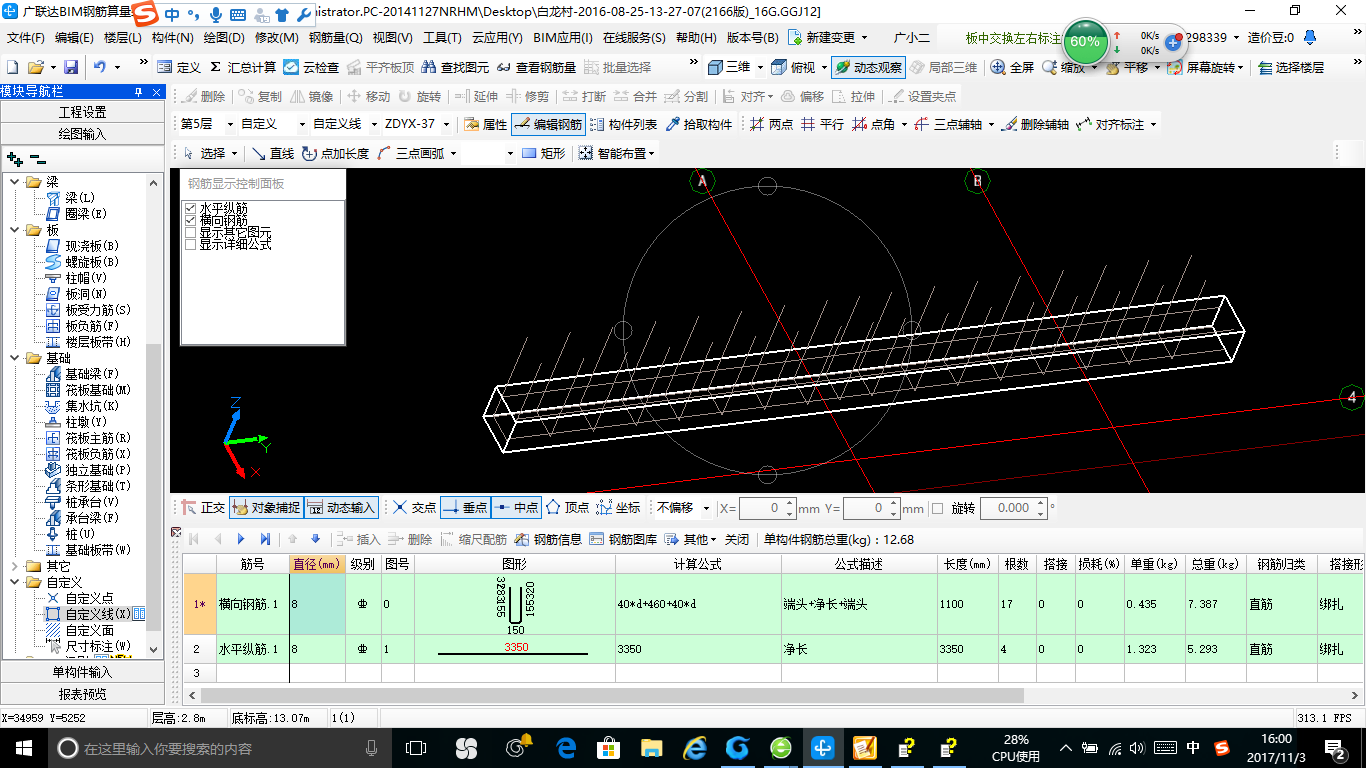Toggle 垂点 perpendicular snap

point(465,508)
